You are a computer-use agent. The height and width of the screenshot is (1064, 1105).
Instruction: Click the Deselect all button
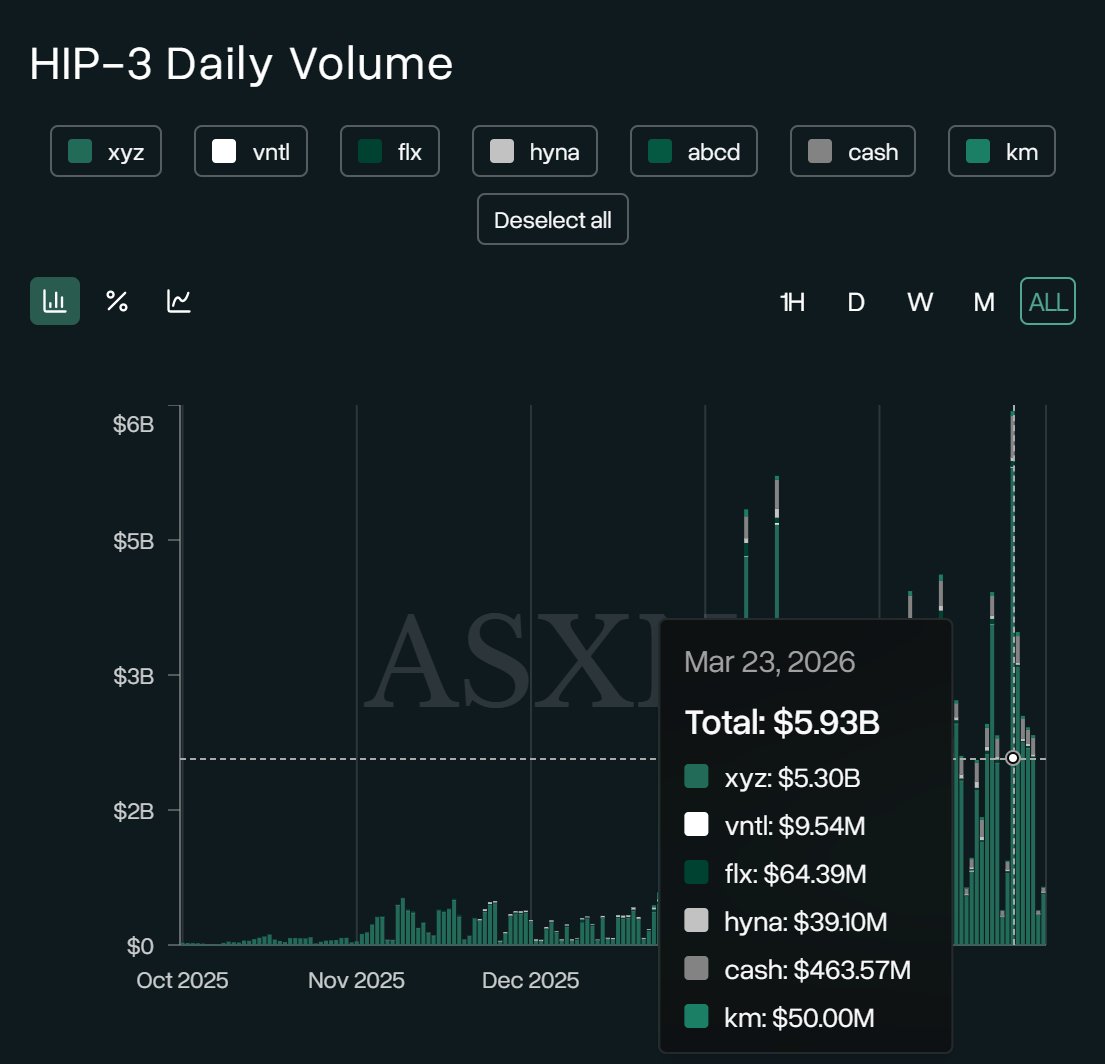pos(552,220)
